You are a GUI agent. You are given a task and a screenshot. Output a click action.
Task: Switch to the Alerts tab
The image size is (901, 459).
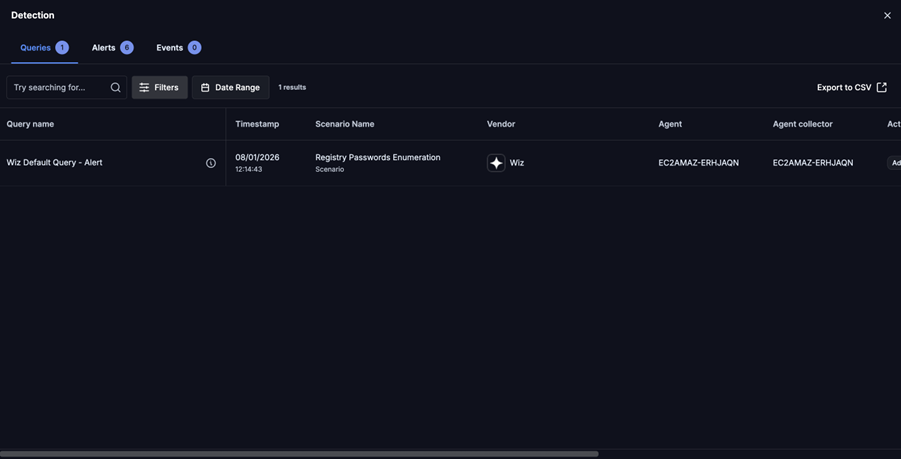coord(104,48)
